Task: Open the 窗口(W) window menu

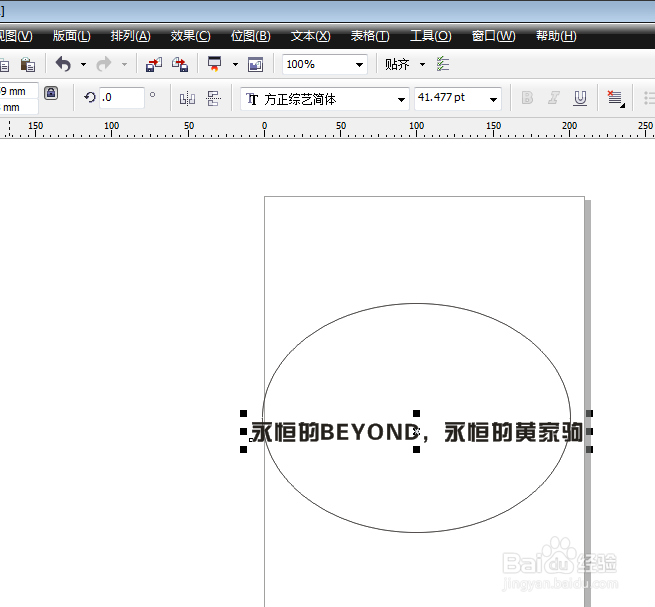Action: click(x=493, y=36)
